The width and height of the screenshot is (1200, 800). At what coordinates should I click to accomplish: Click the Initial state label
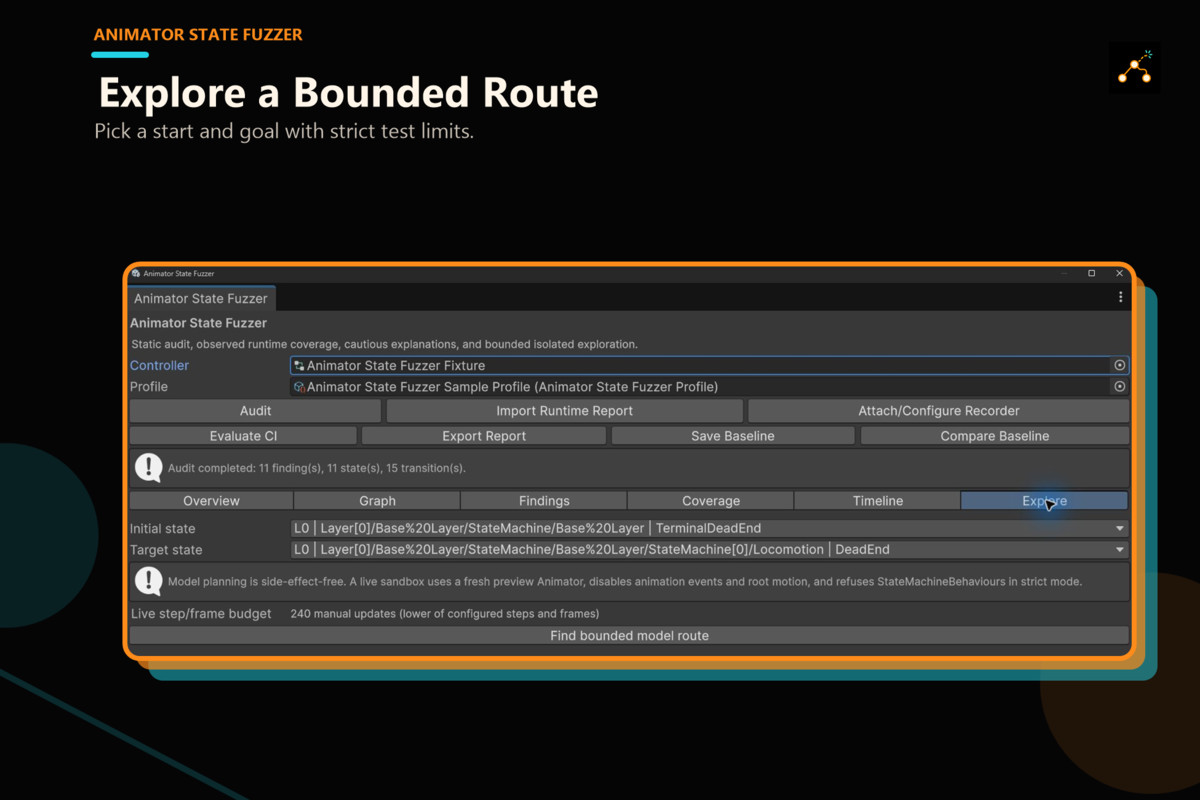tap(163, 528)
